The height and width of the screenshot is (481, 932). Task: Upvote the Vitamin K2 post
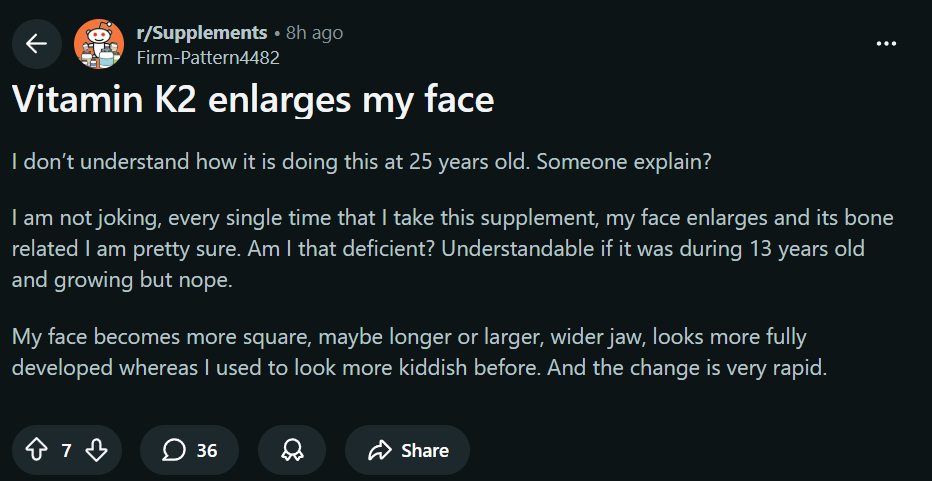[x=37, y=450]
